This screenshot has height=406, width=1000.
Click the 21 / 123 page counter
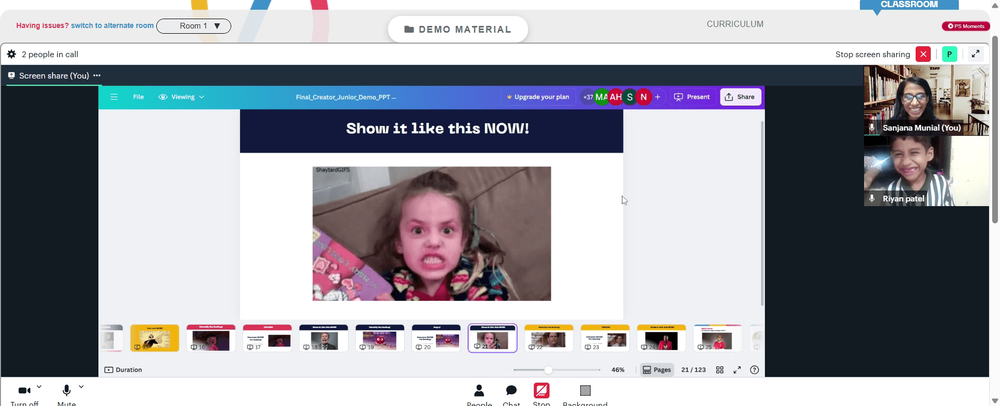(x=693, y=370)
